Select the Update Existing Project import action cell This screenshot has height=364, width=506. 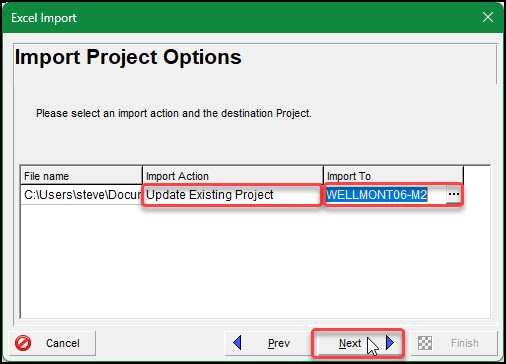233,195
